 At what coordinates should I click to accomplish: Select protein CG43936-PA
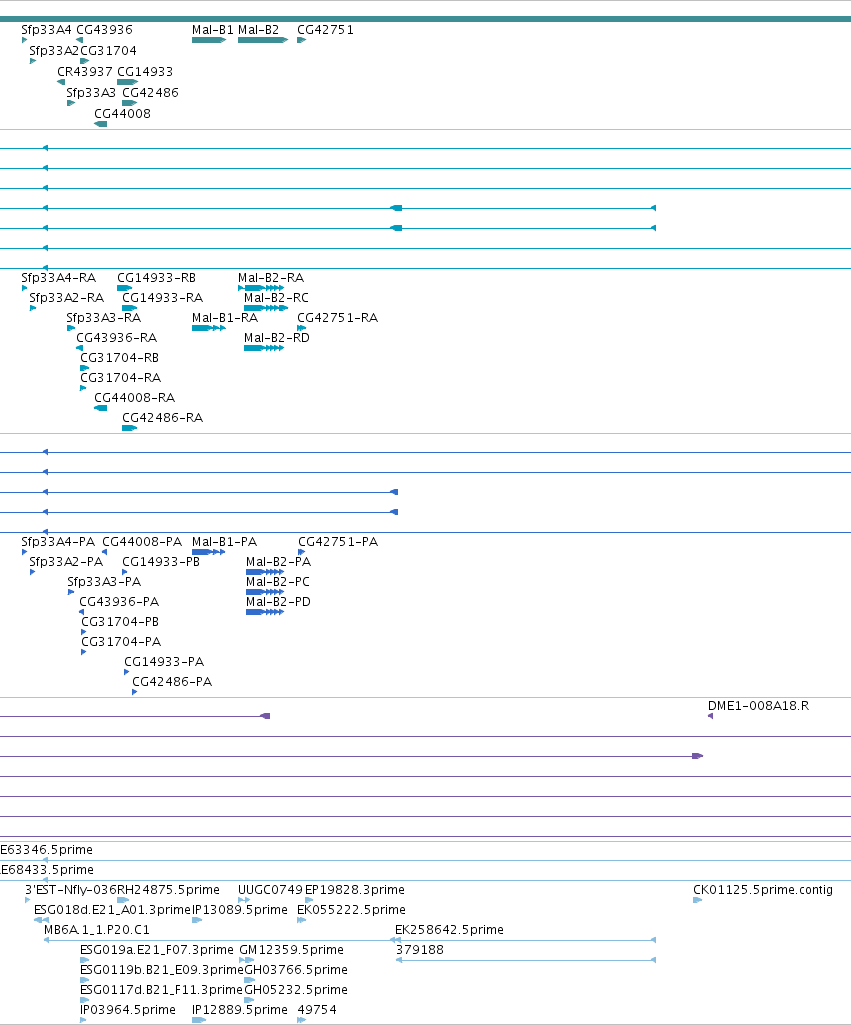click(x=82, y=612)
